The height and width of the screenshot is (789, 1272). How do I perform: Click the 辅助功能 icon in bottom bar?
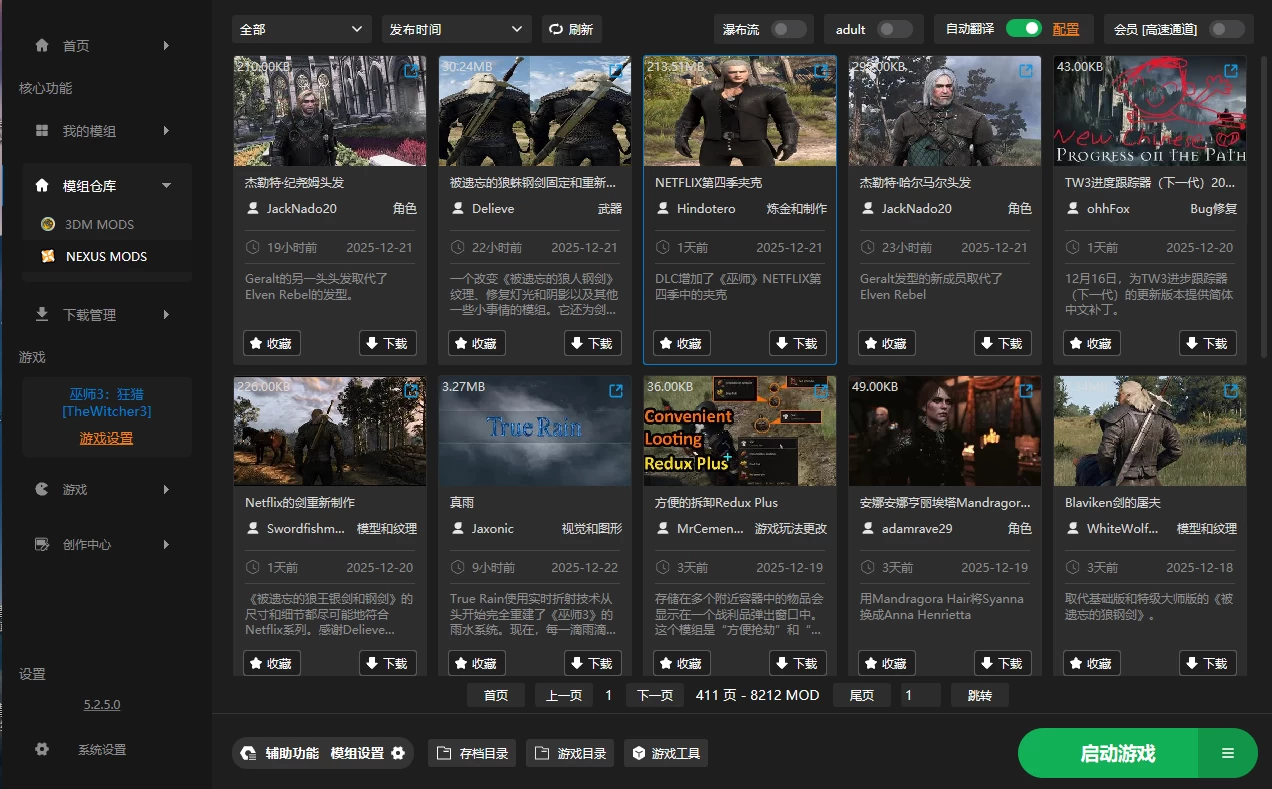pyautogui.click(x=248, y=753)
